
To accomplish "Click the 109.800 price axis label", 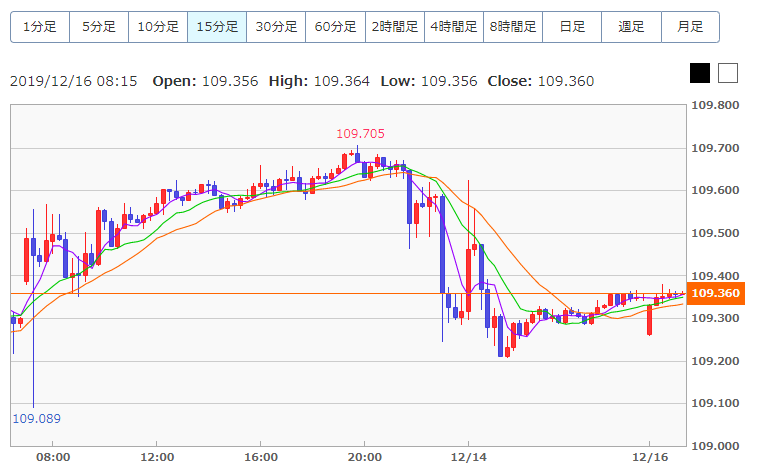I will click(x=715, y=105).
